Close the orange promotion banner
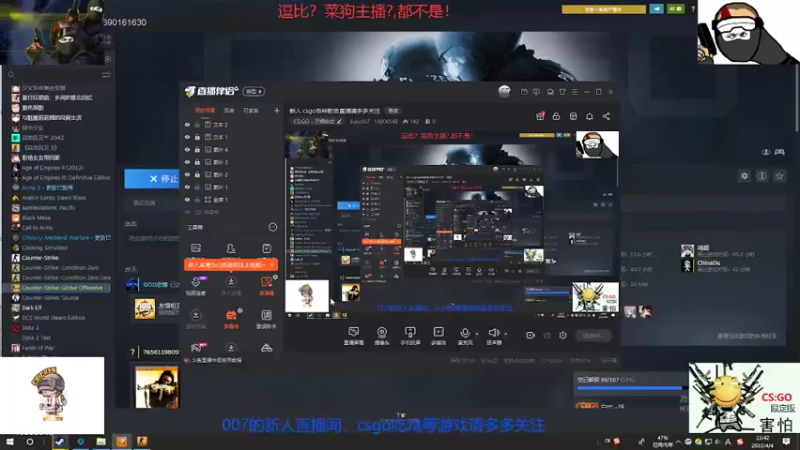Image resolution: width=800 pixels, height=450 pixels. pyautogui.click(x=273, y=265)
